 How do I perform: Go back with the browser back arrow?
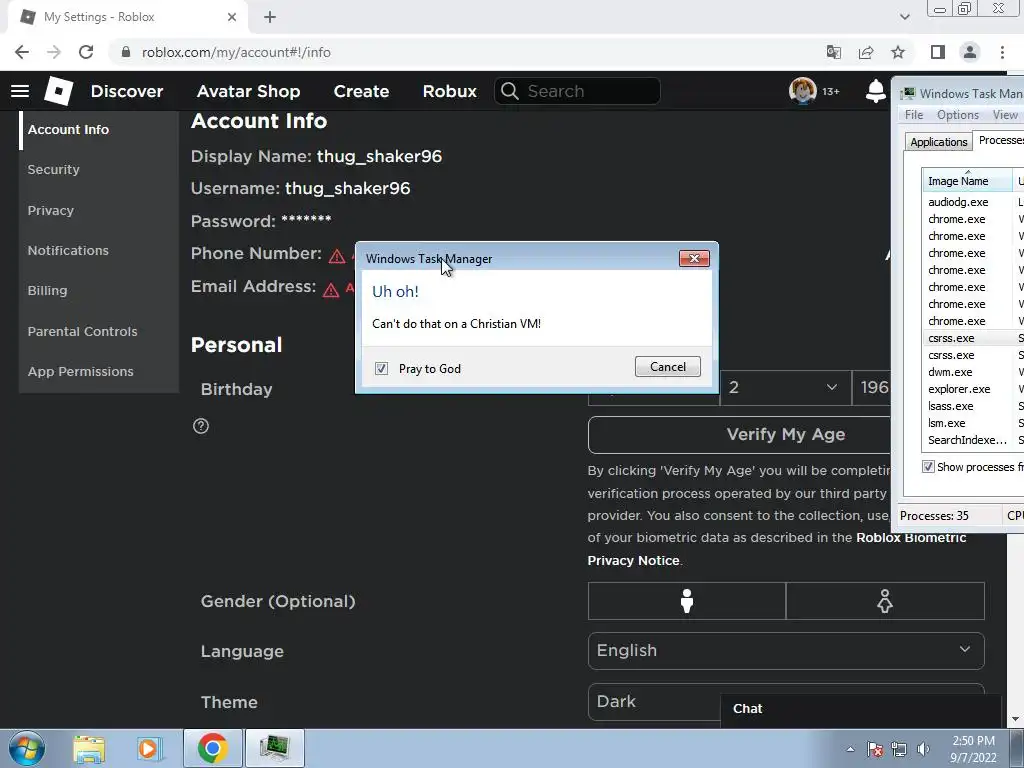[22, 52]
